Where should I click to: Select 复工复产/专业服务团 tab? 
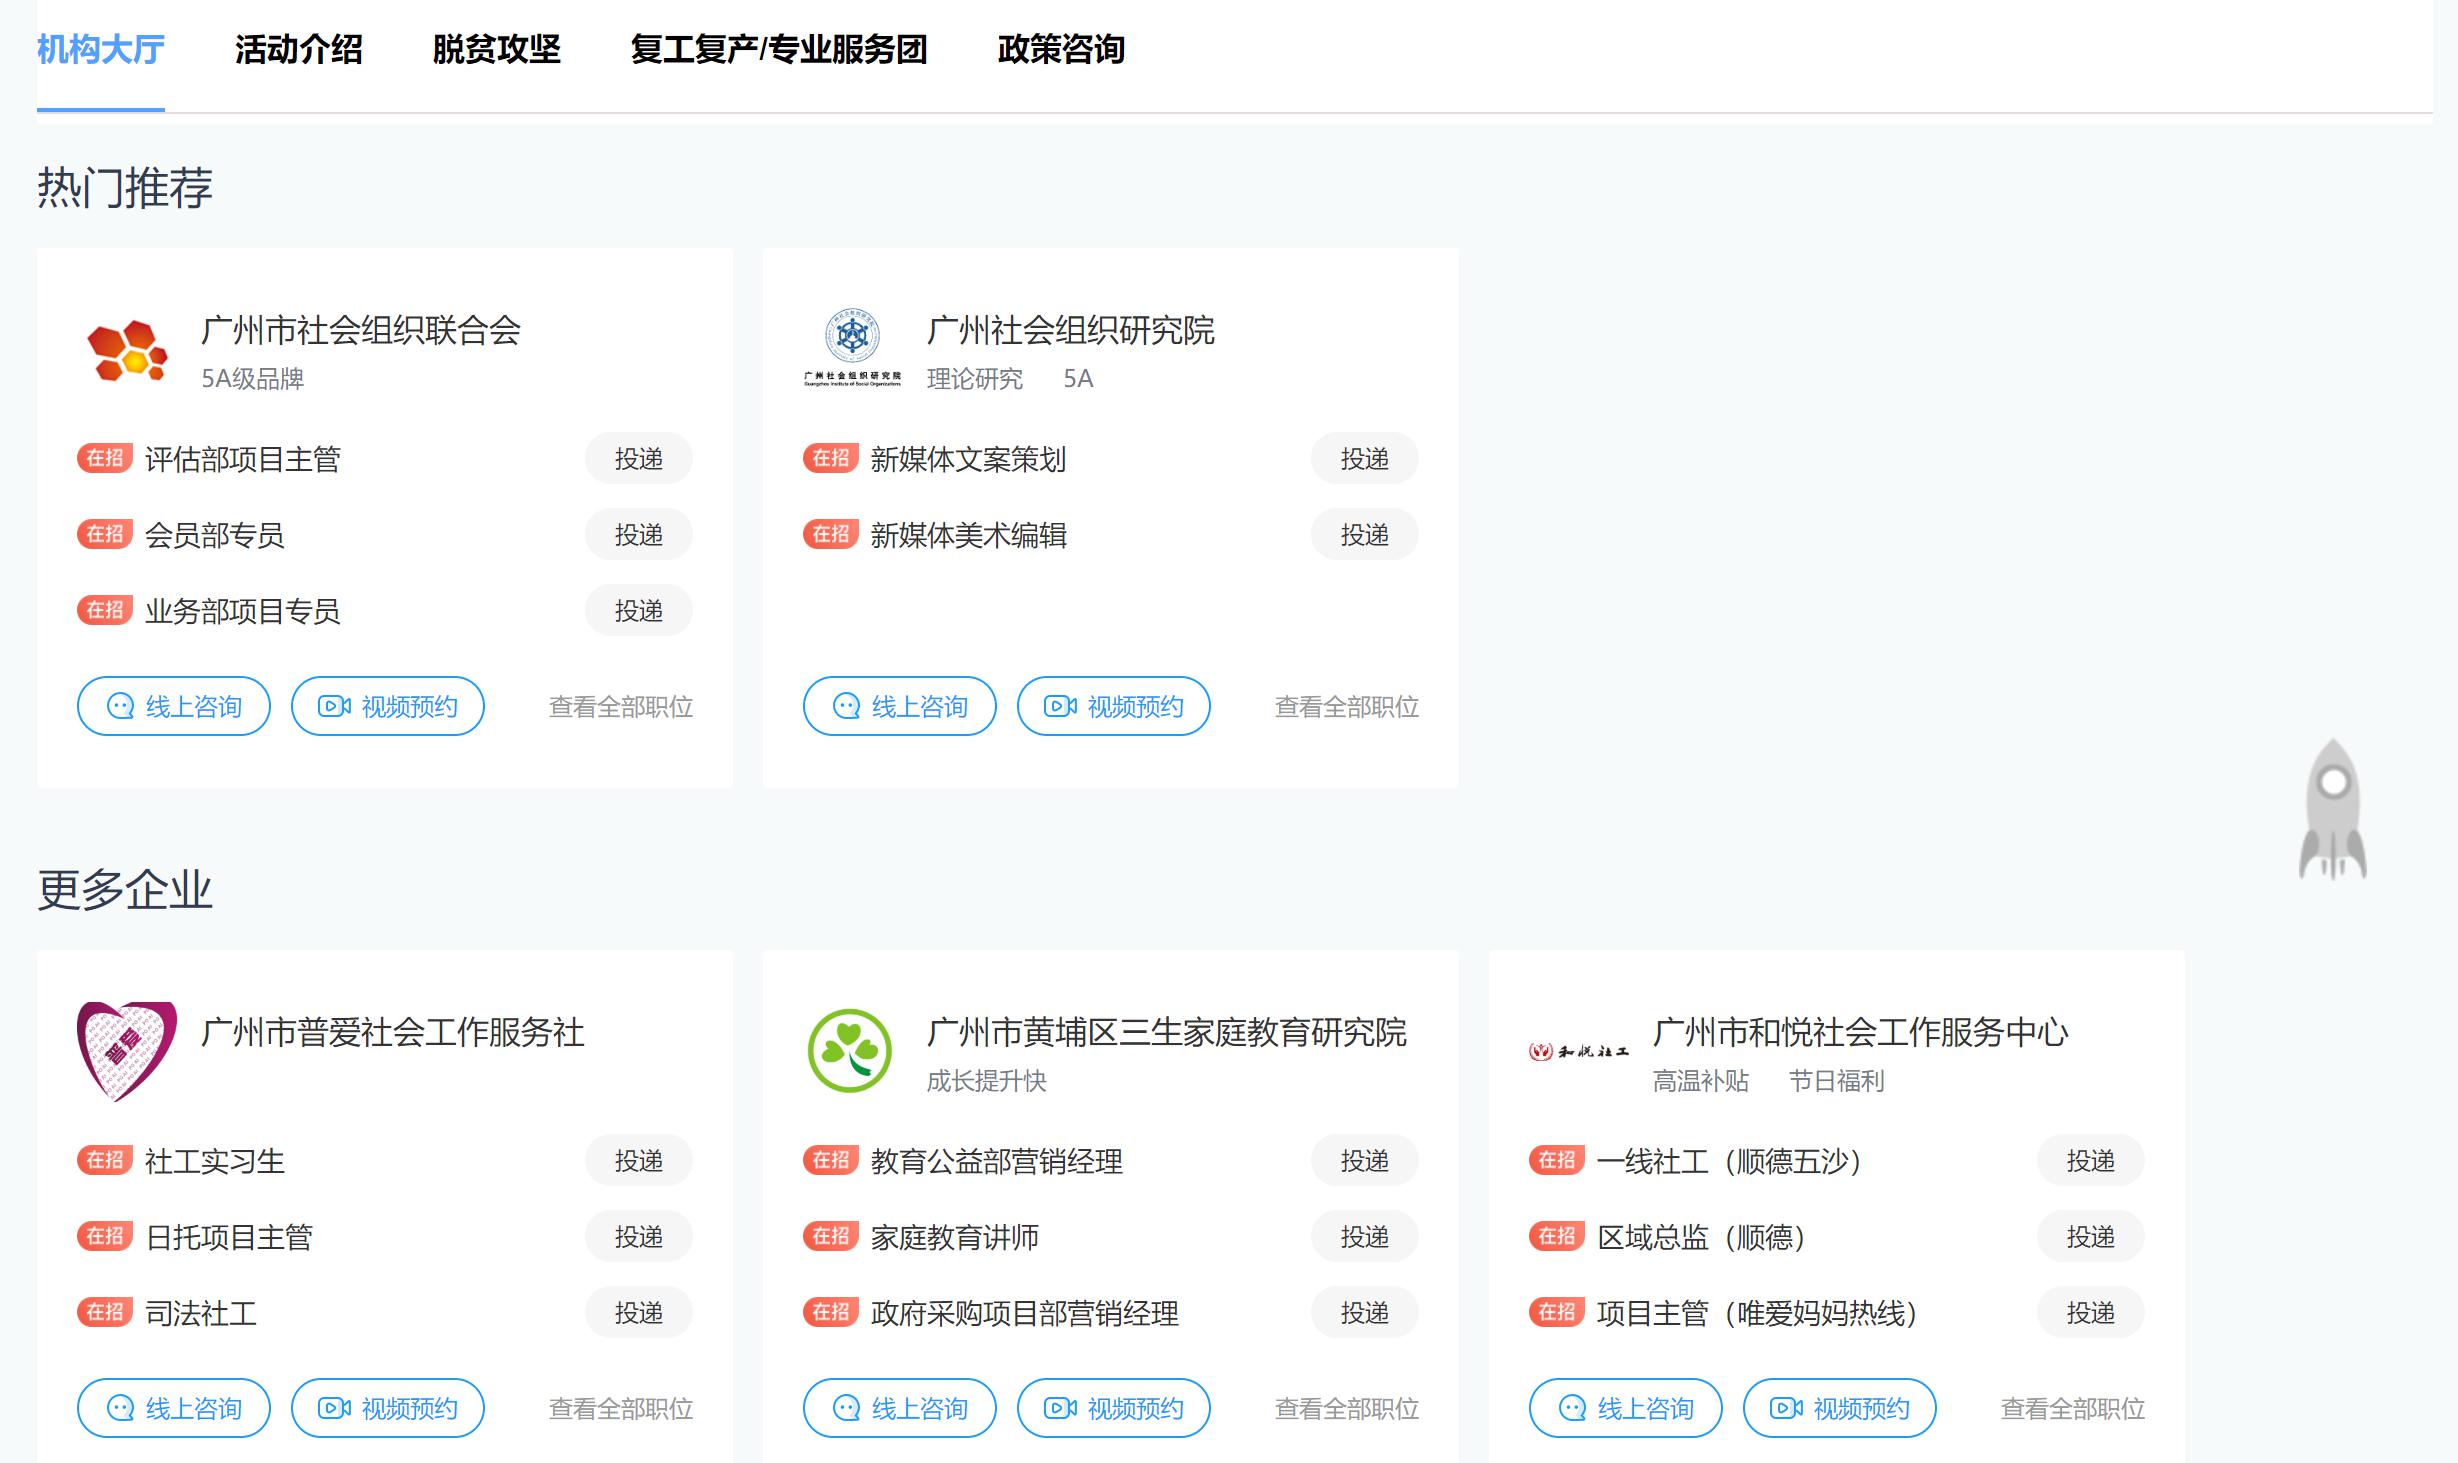(779, 49)
